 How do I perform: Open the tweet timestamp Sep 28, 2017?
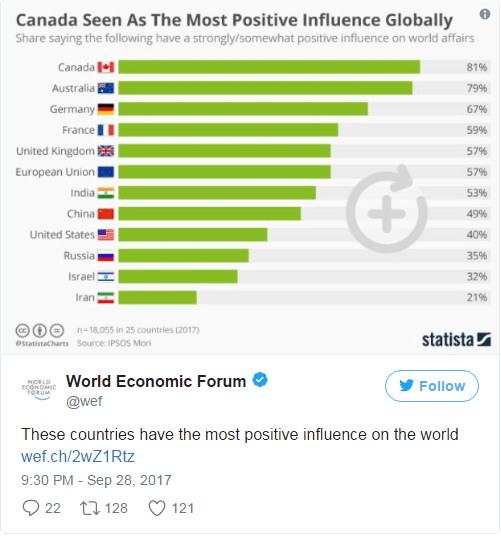[96, 480]
